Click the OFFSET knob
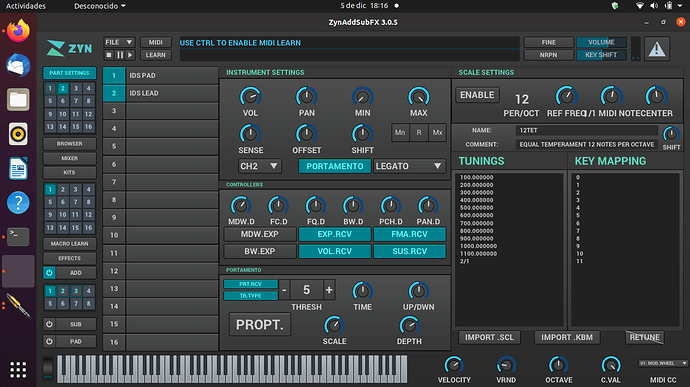690x387 pixels. coord(306,134)
